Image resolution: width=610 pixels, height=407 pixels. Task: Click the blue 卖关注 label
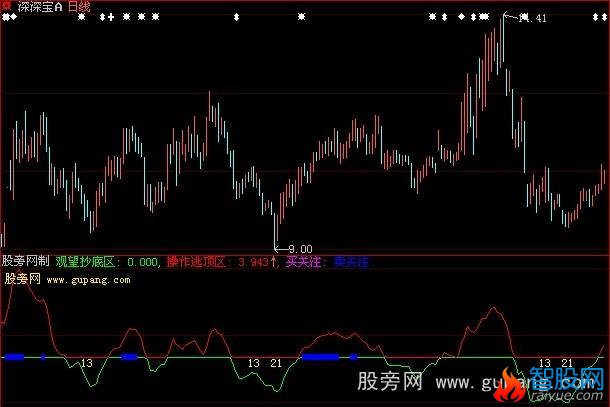tap(351, 262)
